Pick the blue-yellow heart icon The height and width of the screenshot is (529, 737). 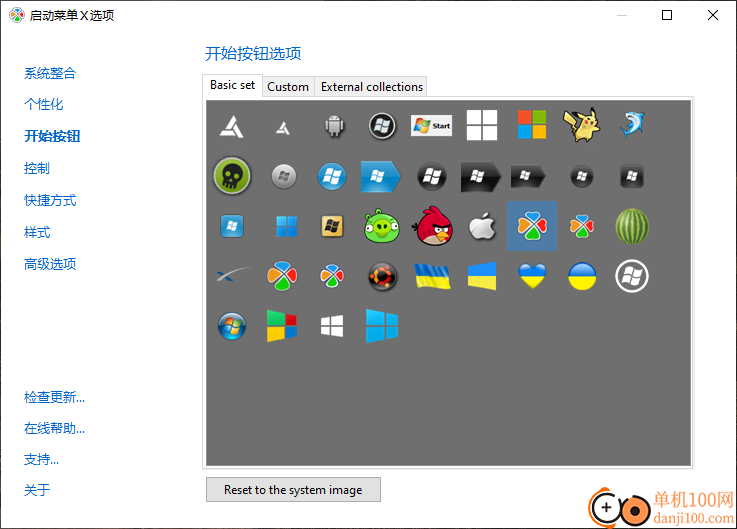pyautogui.click(x=532, y=276)
